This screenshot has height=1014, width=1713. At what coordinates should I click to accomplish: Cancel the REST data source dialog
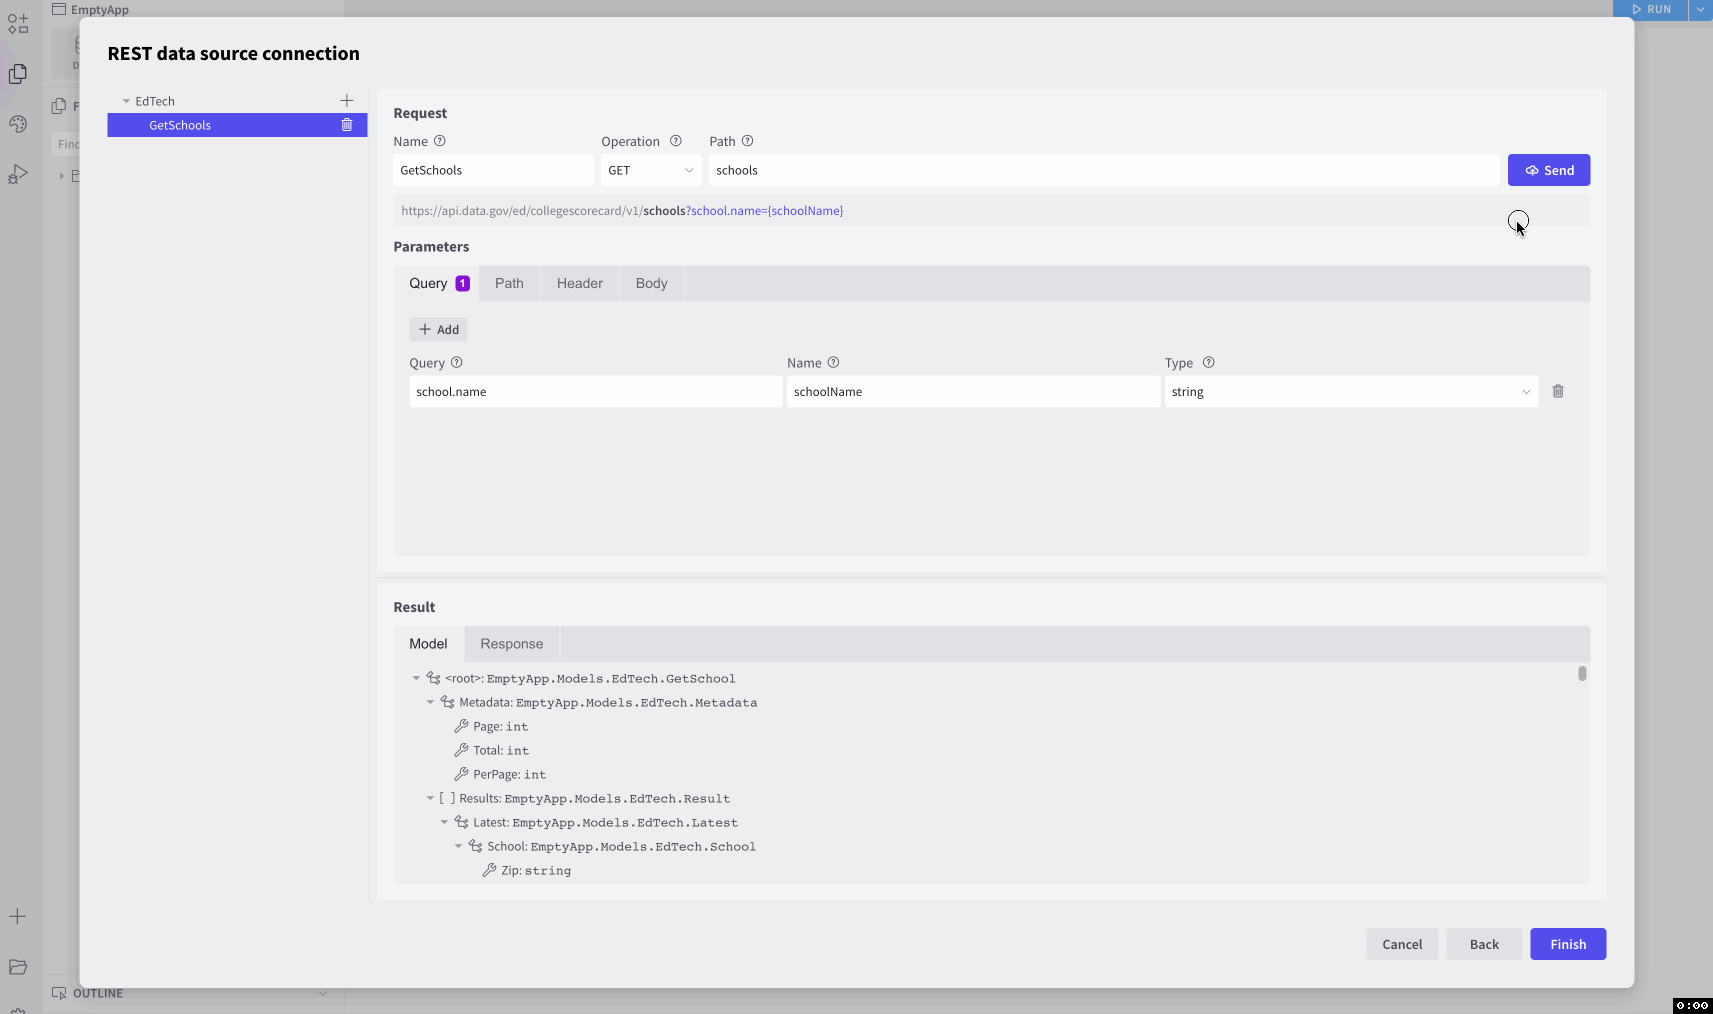(x=1402, y=944)
